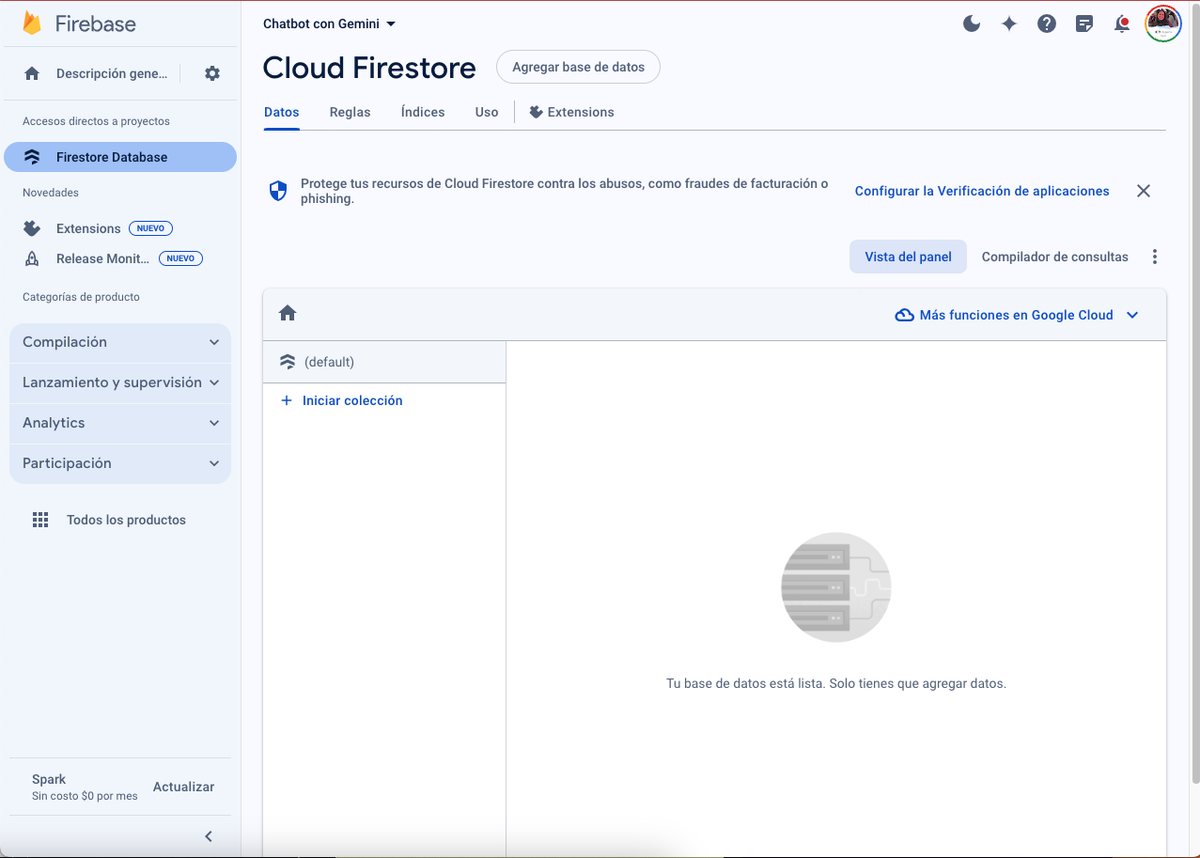
Task: Open the three-dot more options menu
Action: [1155, 257]
